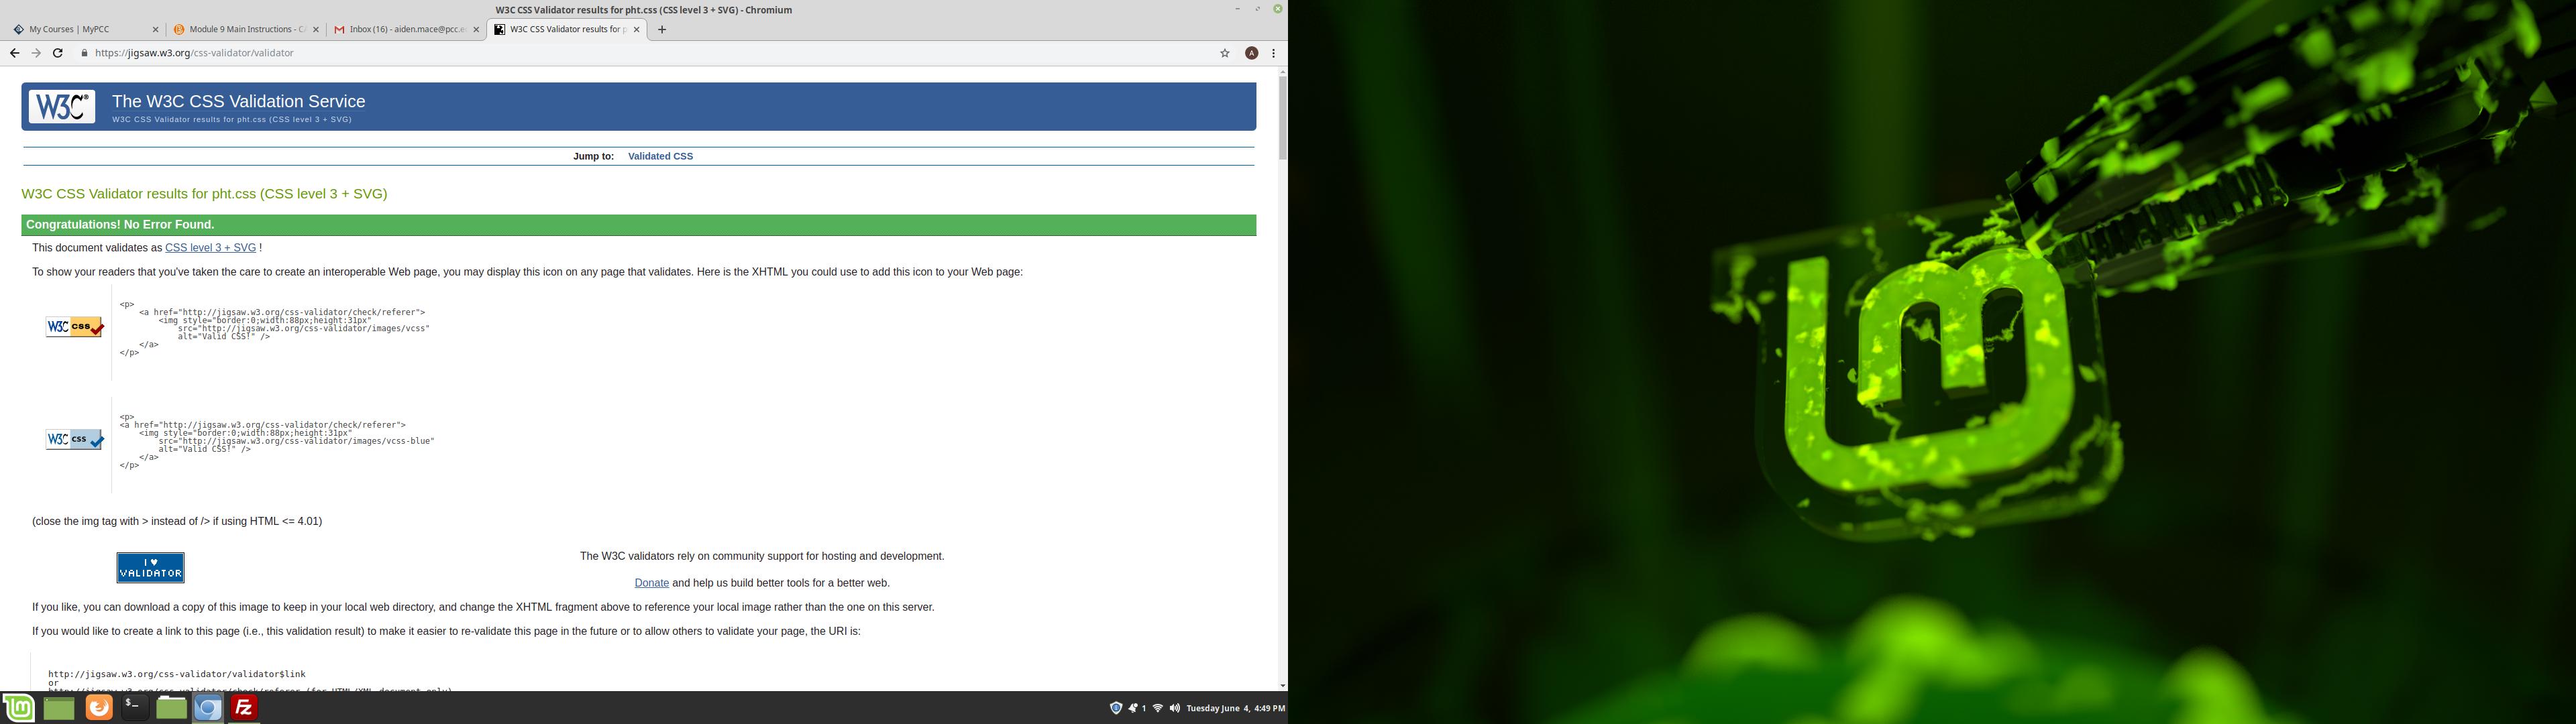The height and width of the screenshot is (724, 2576).
Task: Open the terminal from the panel
Action: [134, 708]
